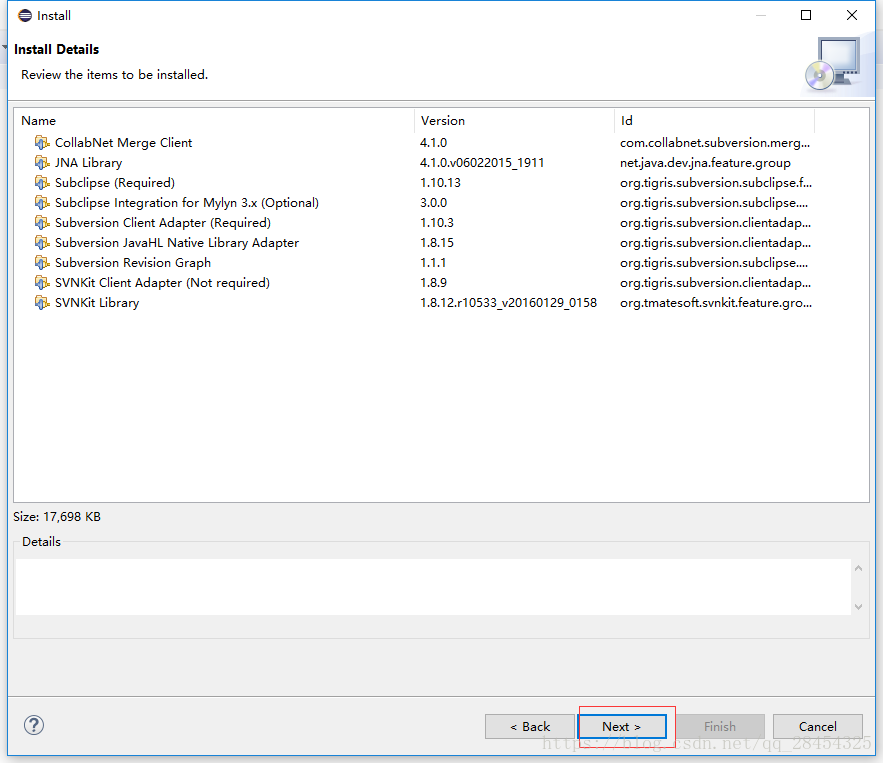
Task: Click version 1.10.13 cell
Action: (440, 182)
